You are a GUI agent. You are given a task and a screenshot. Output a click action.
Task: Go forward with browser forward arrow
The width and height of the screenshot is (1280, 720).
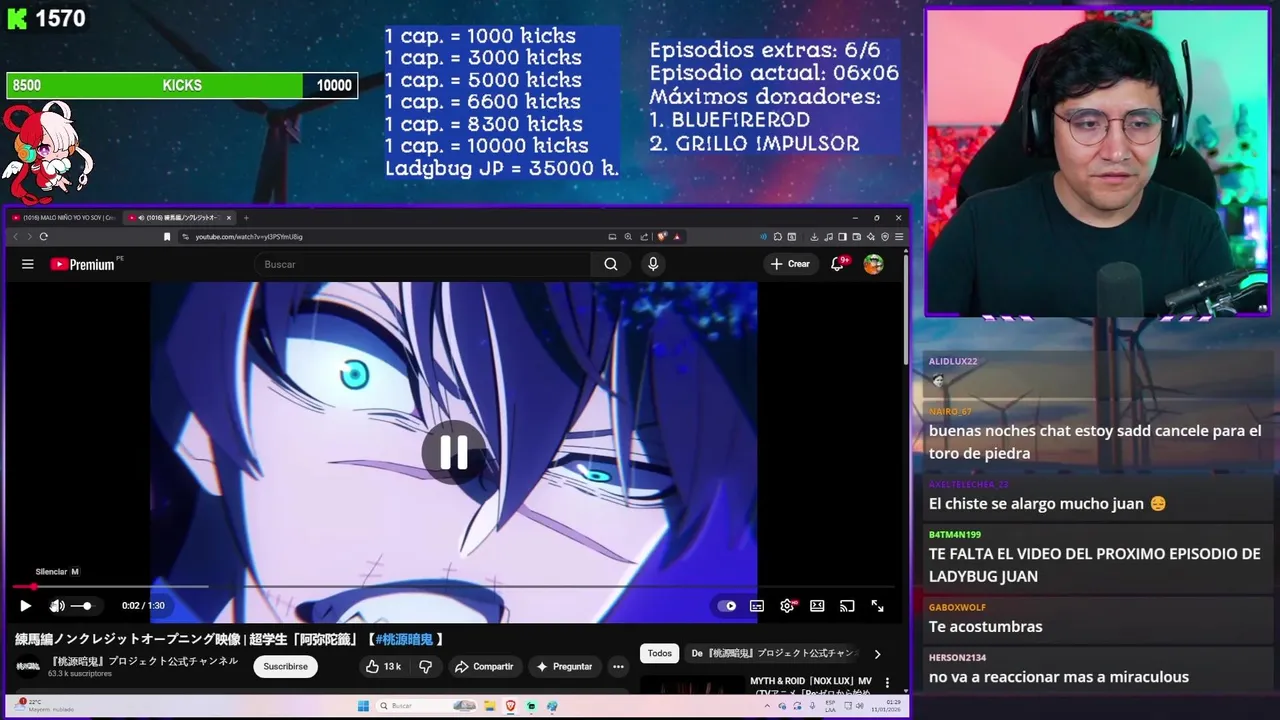[x=29, y=237]
